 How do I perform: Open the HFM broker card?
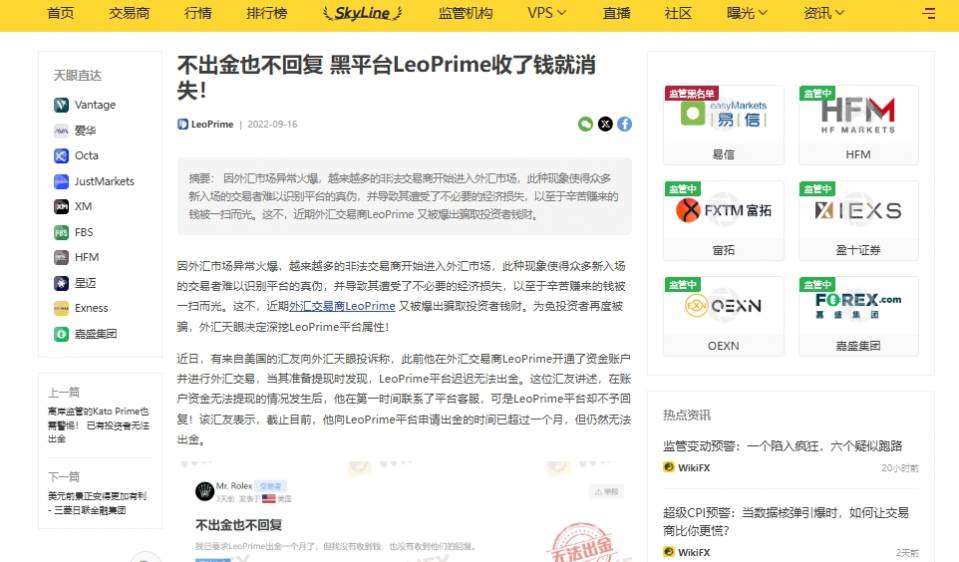point(858,125)
